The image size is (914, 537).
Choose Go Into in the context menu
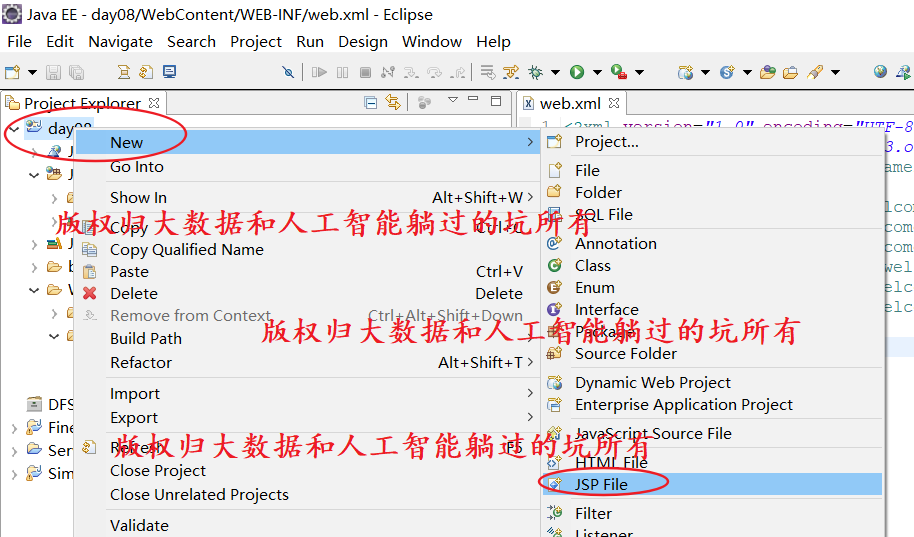[307, 167]
